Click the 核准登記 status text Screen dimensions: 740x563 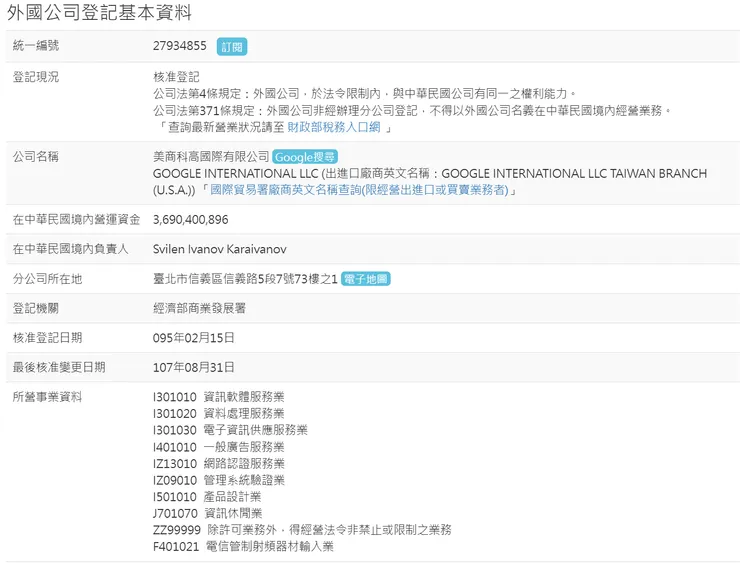click(177, 76)
